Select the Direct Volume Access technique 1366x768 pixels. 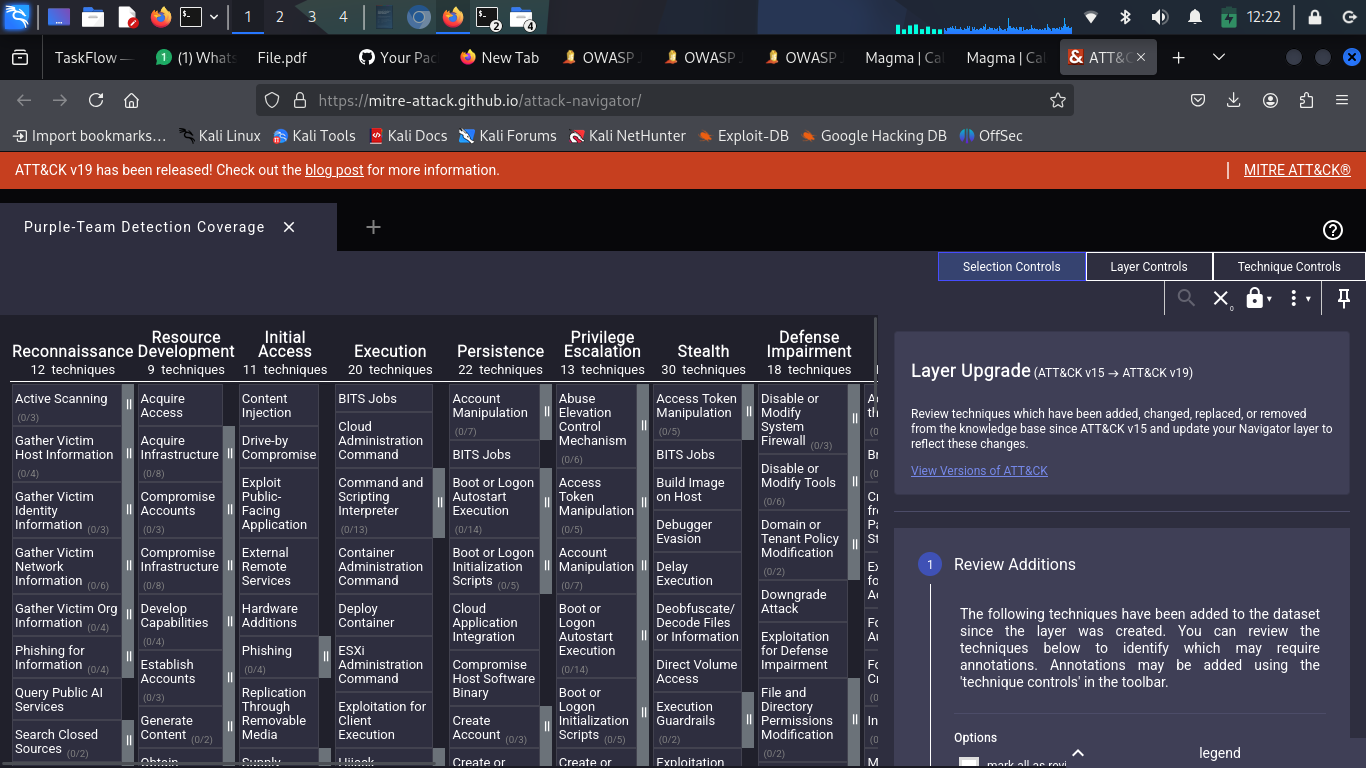coord(697,671)
